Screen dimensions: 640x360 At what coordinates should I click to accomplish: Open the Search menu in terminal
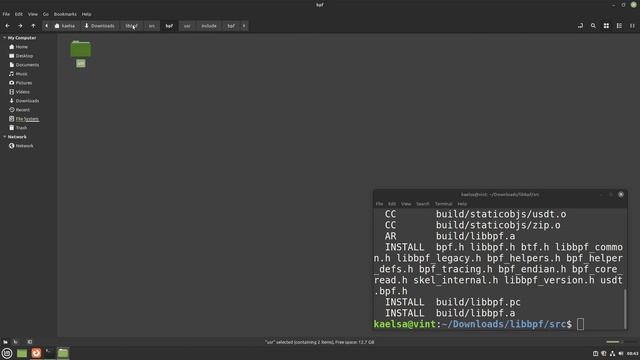click(x=422, y=204)
